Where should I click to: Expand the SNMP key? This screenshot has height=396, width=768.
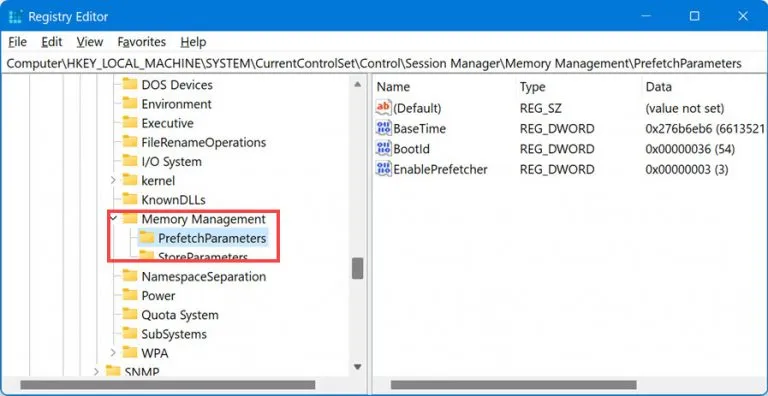point(96,371)
